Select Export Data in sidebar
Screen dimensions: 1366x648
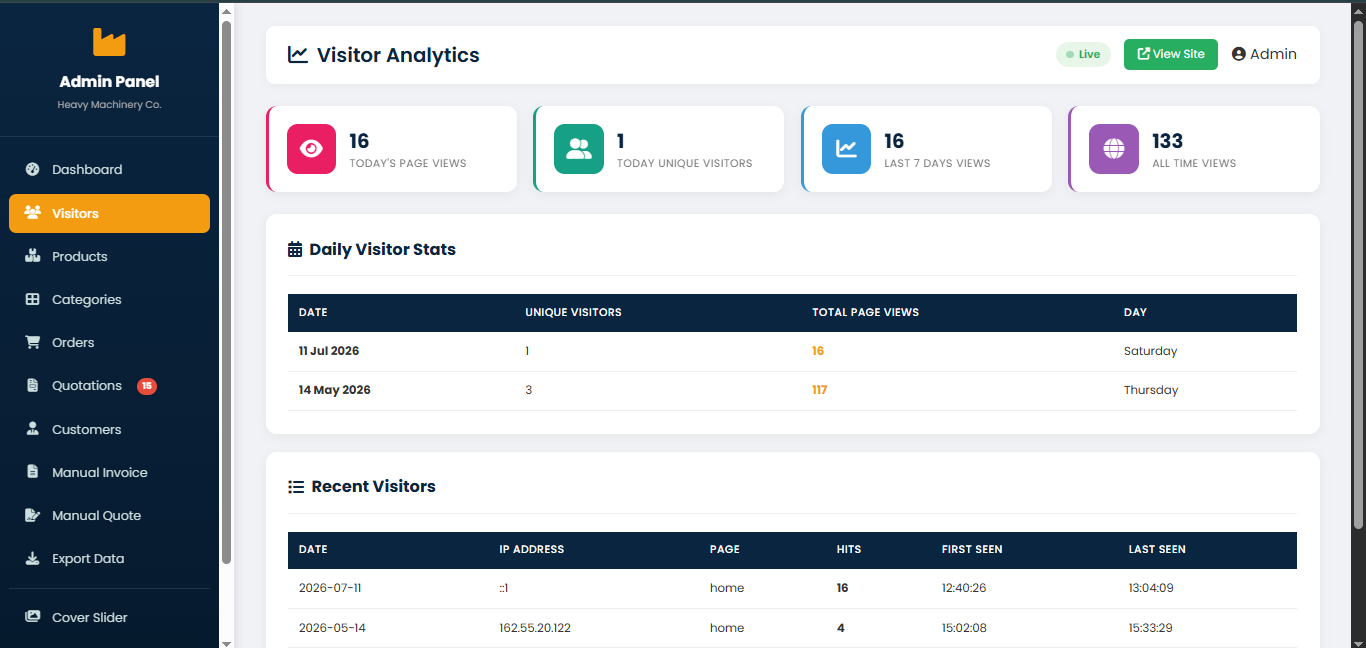pyautogui.click(x=109, y=558)
